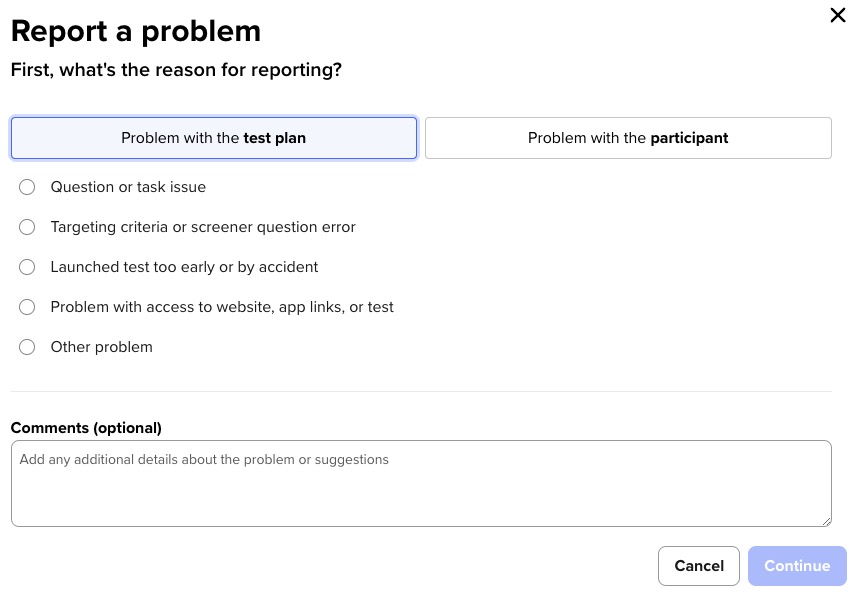The image size is (861, 604).
Task: Click the Launched test too early label text
Action: coord(184,267)
